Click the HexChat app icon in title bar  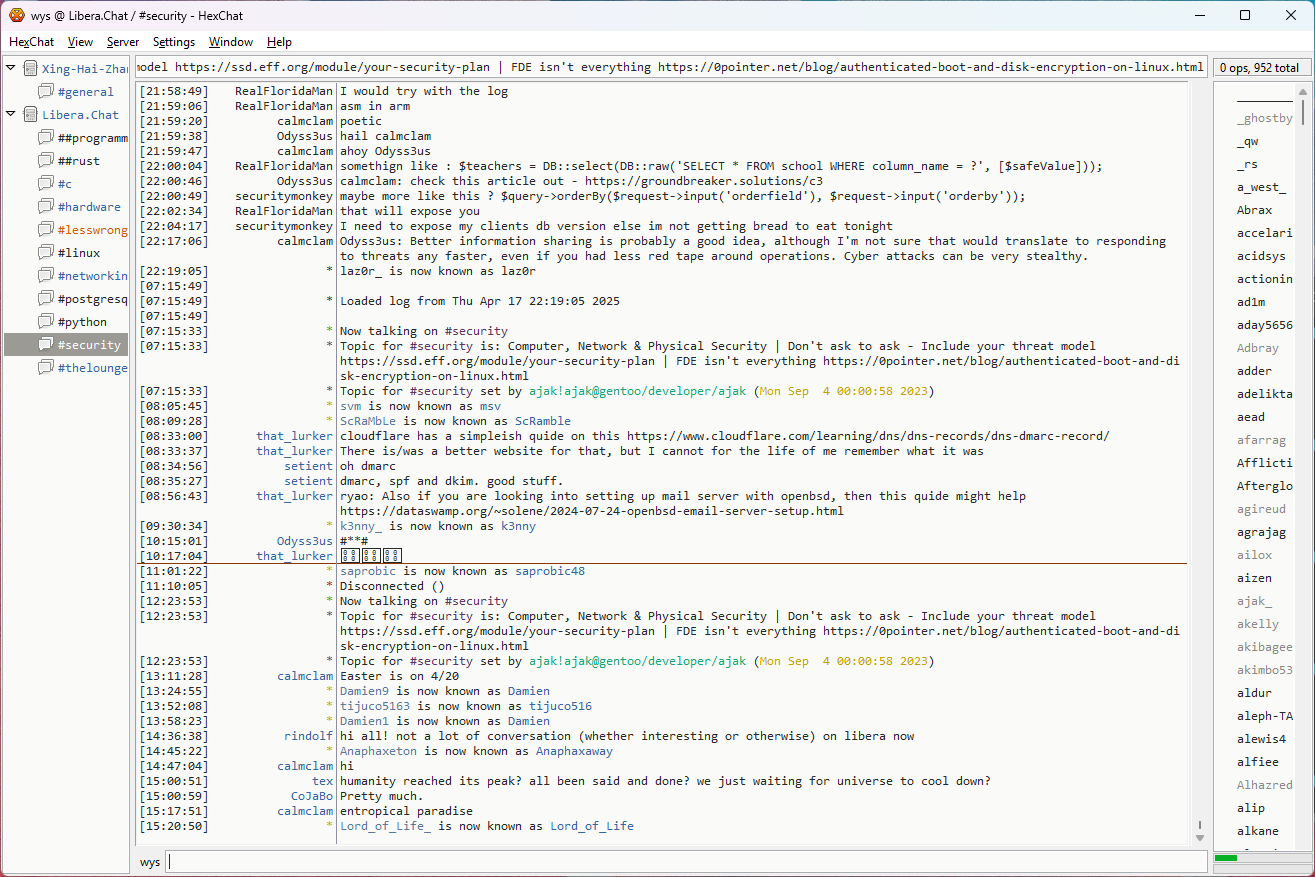(17, 15)
